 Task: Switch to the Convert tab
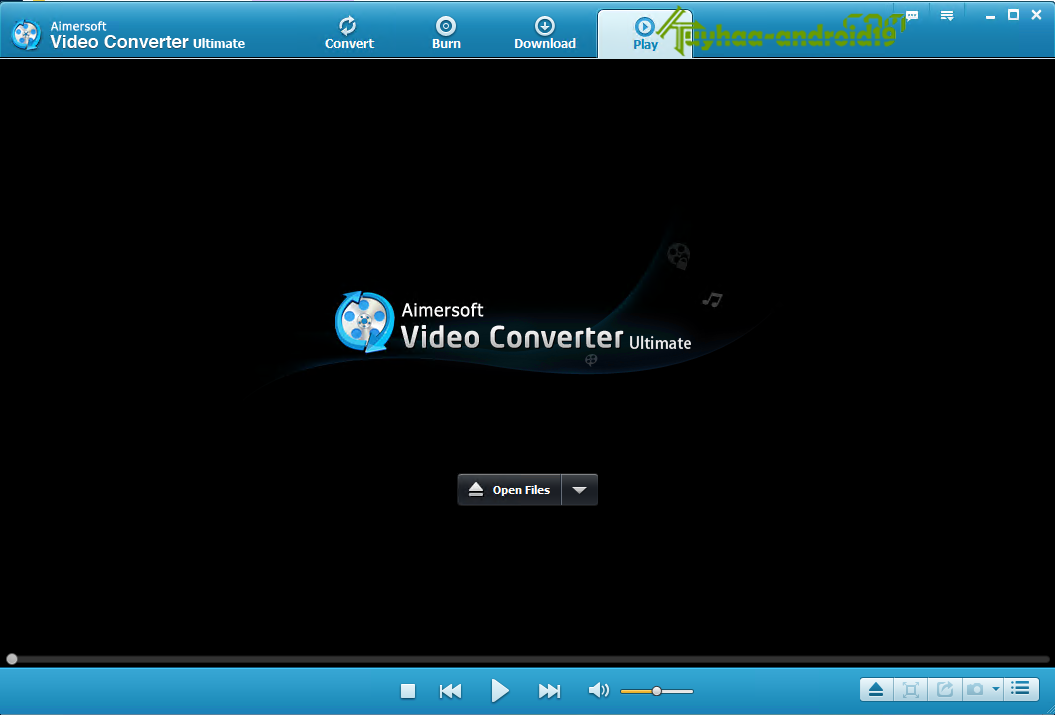[x=348, y=30]
